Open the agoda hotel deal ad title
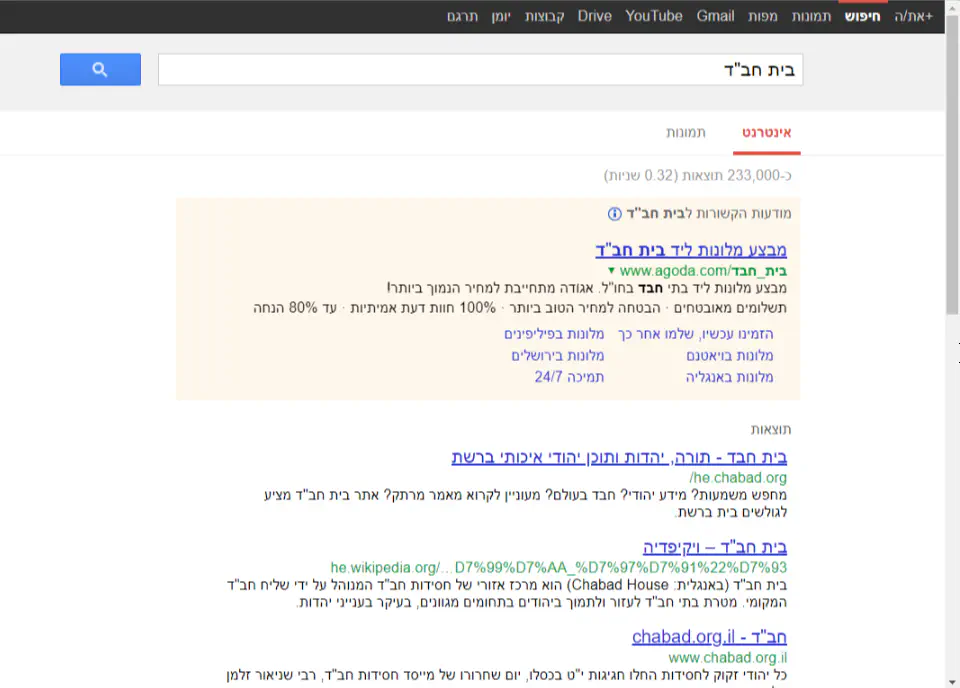The image size is (960, 688). [691, 249]
